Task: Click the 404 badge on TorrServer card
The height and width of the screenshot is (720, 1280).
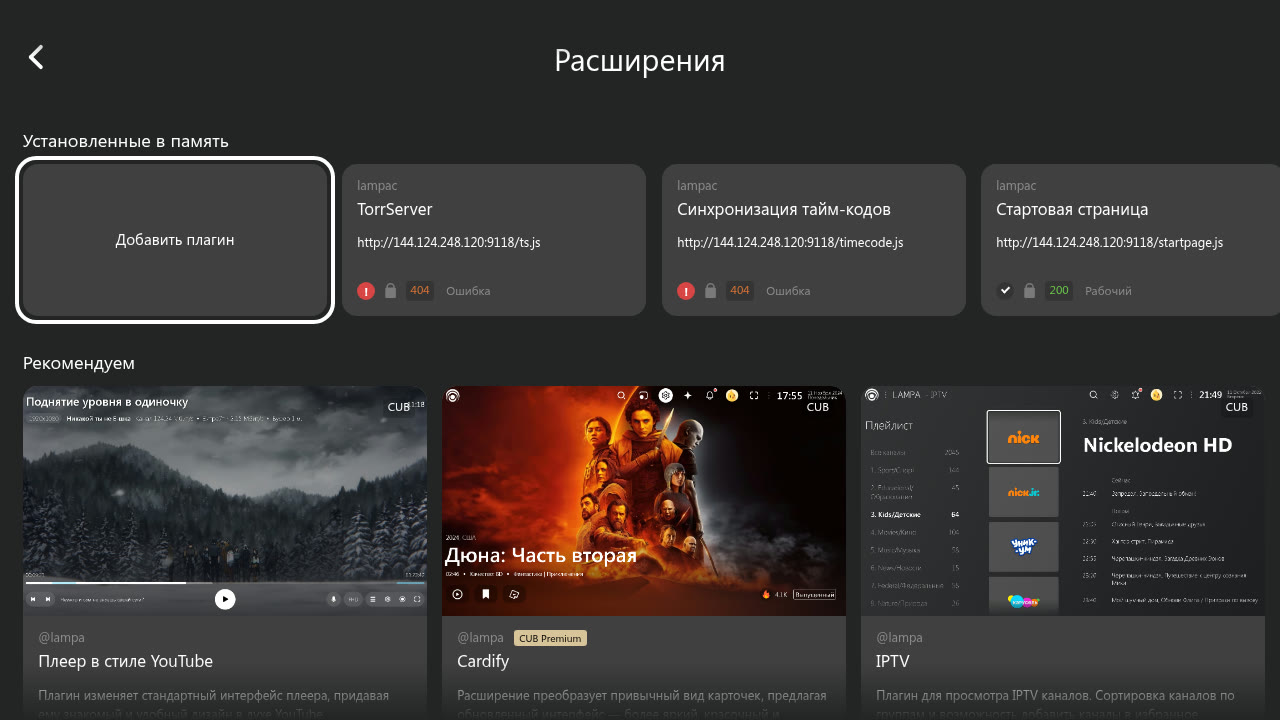Action: 420,291
